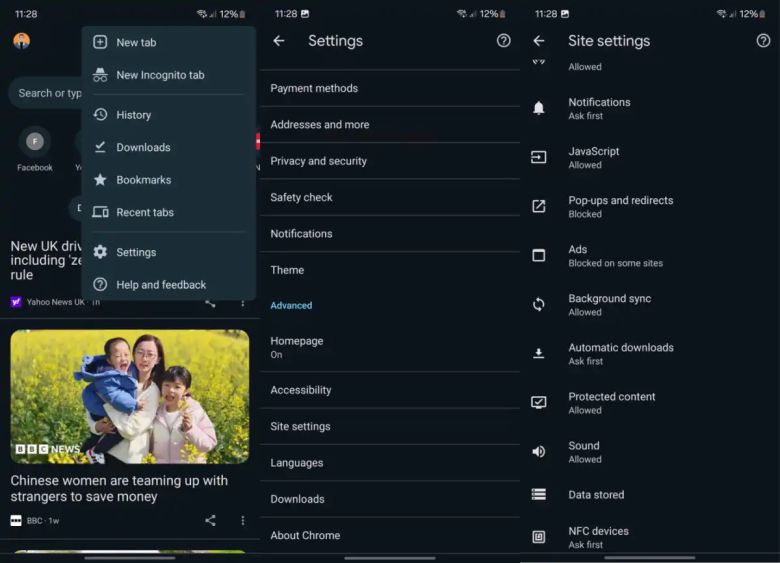
Task: Open Privacy and security settings
Action: (318, 161)
